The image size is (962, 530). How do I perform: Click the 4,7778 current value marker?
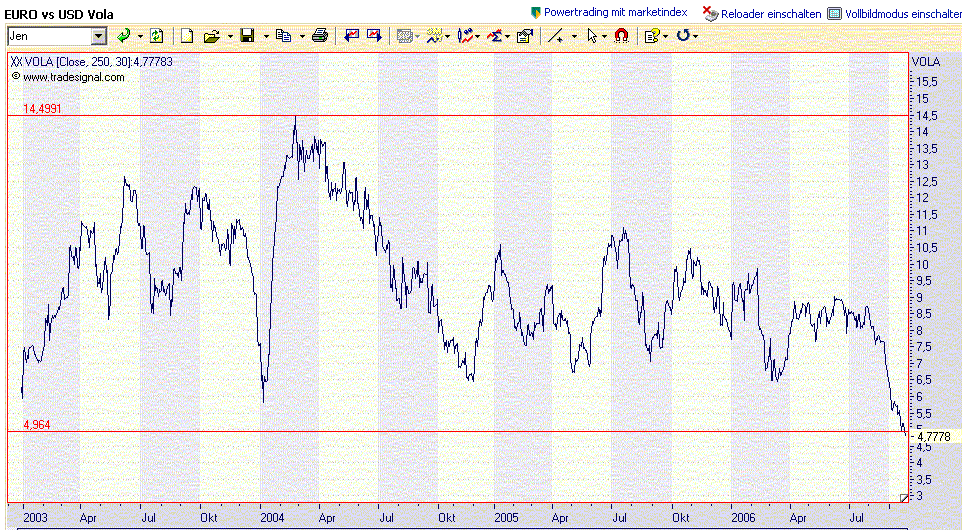coord(934,436)
